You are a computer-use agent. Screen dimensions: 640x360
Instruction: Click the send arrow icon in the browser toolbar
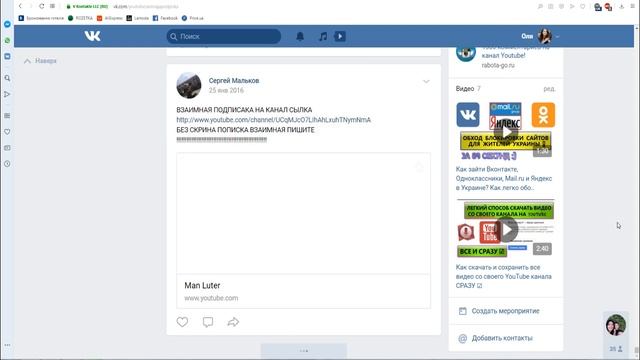[572, 7]
